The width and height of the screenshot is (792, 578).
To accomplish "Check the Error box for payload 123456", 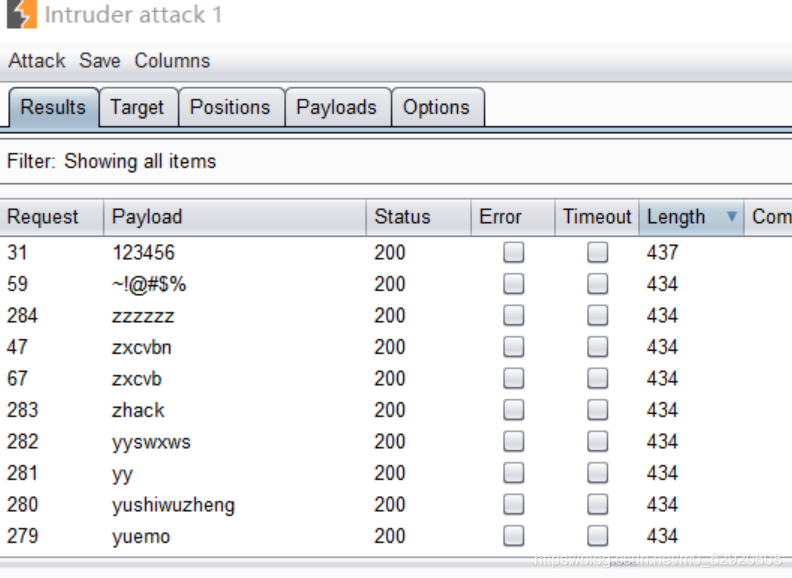I will [513, 252].
